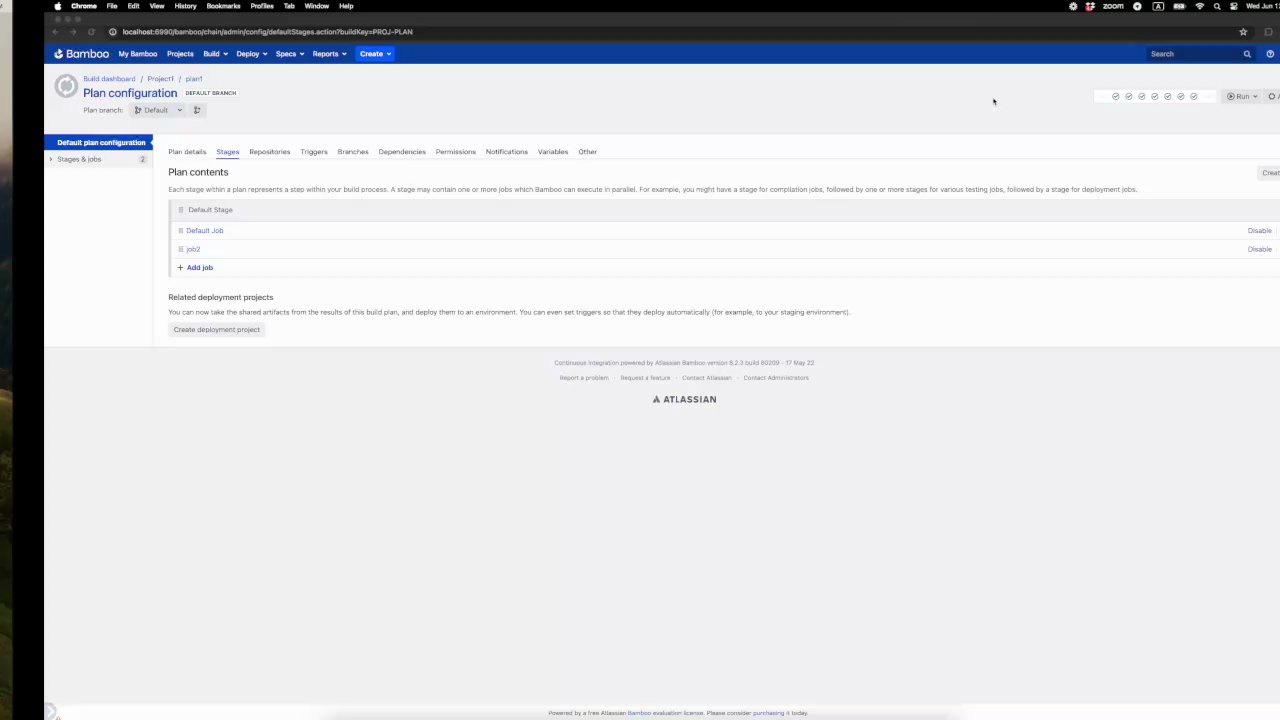Click the drag handle beside Default Job
The image size is (1280, 720).
[x=180, y=231]
